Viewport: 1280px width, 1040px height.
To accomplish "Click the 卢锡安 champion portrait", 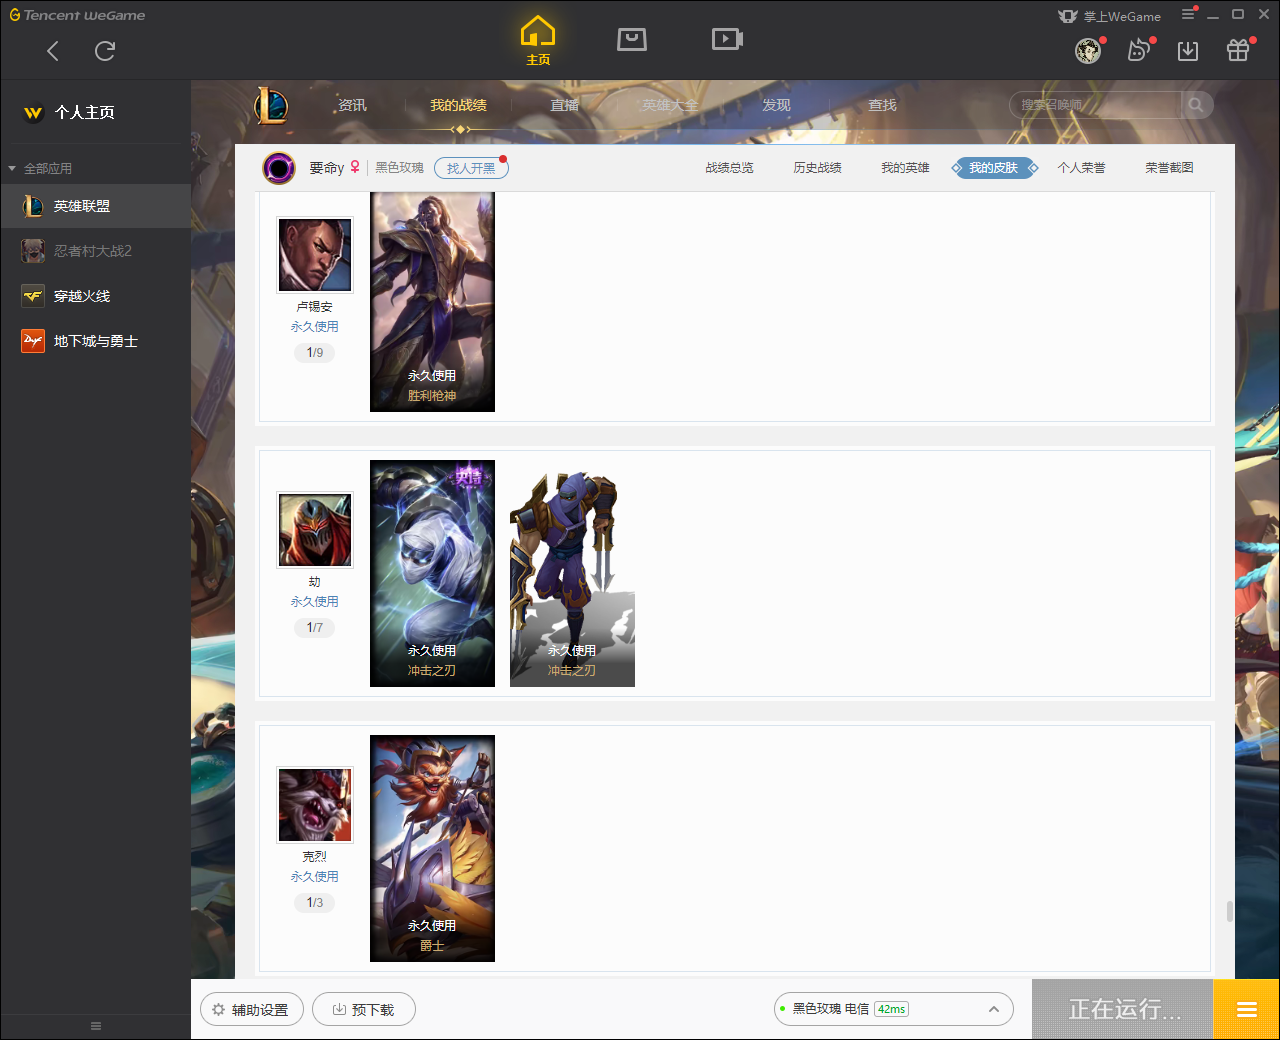I will pos(315,255).
